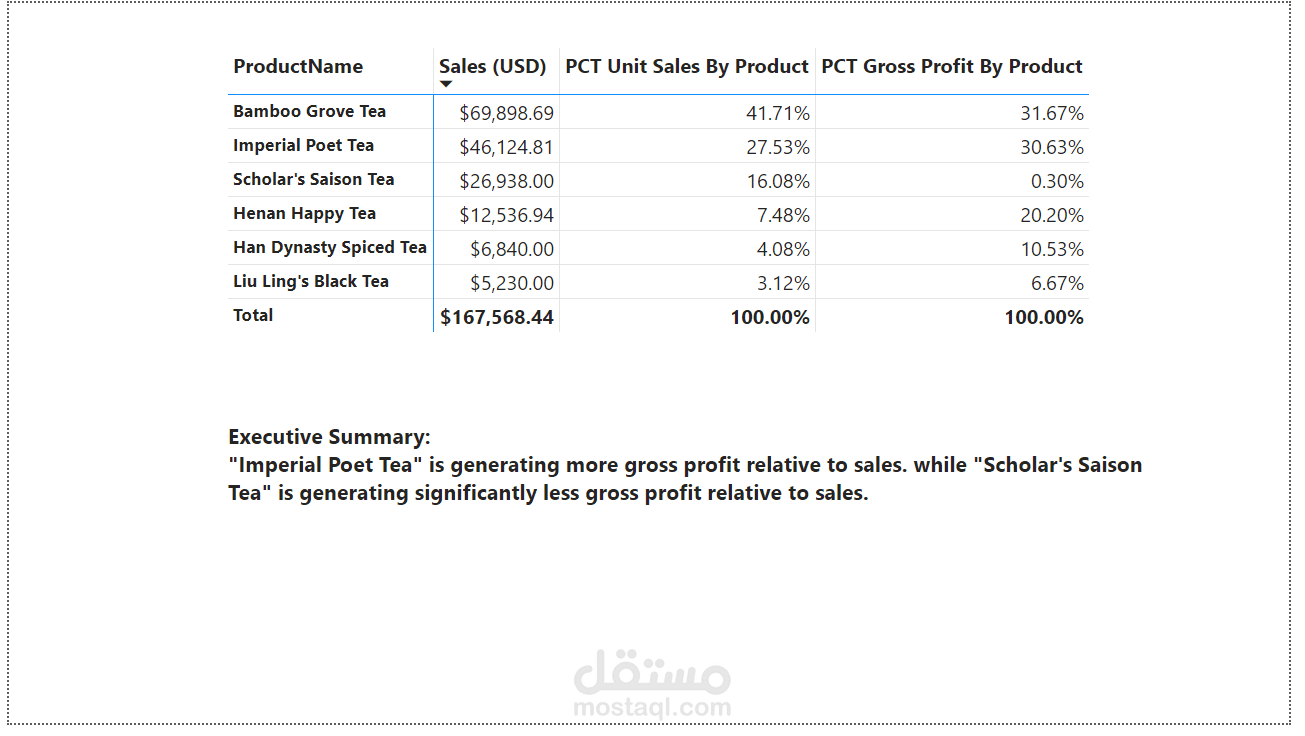The image size is (1305, 736).
Task: Click the 31.67% gross profit cell
Action: pos(1052,114)
